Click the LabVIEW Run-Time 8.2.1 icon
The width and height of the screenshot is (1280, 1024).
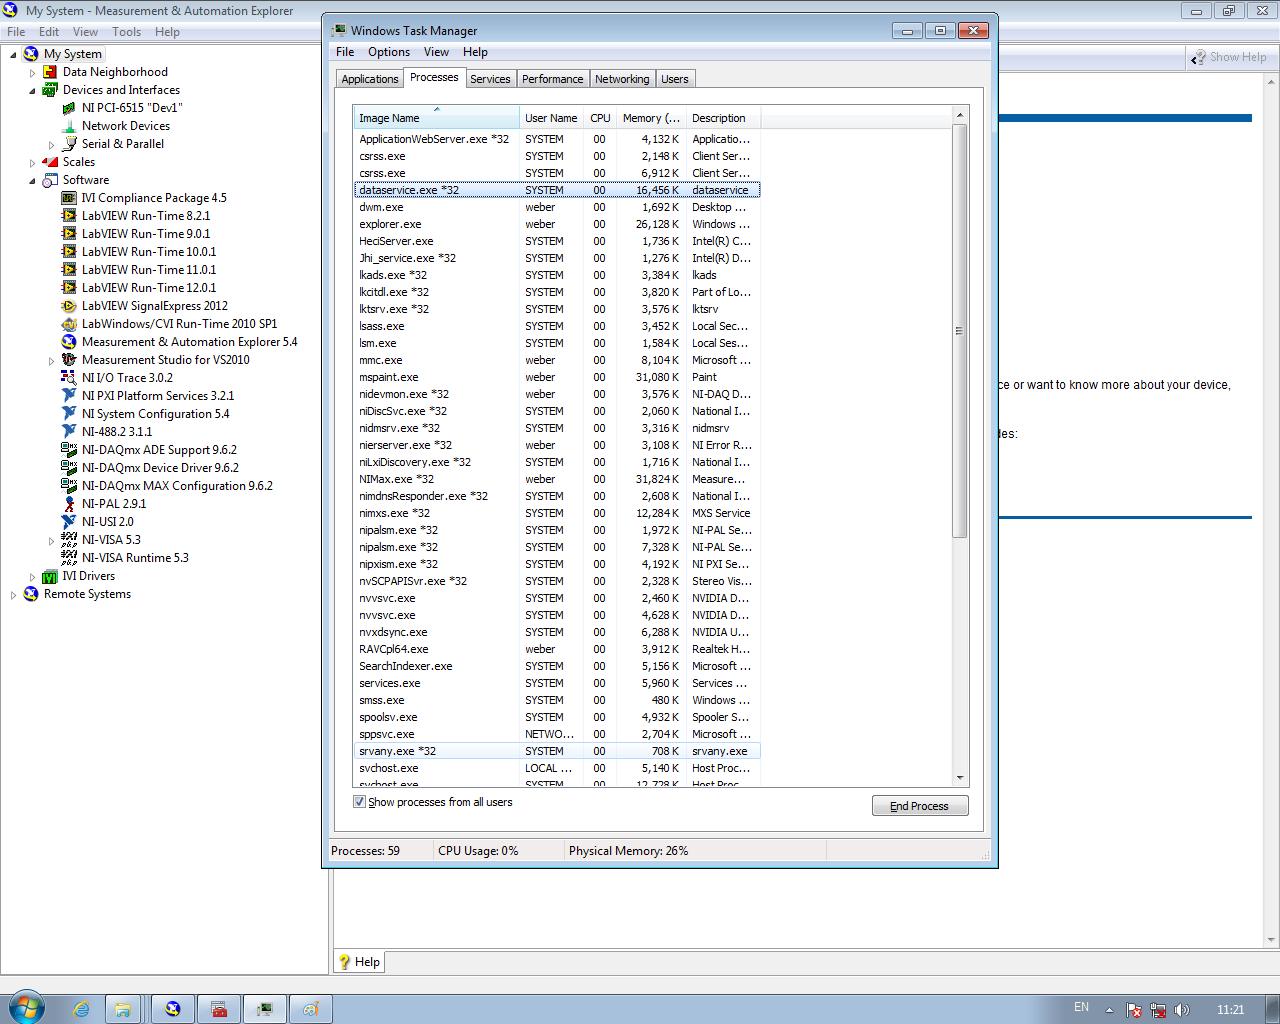click(69, 216)
